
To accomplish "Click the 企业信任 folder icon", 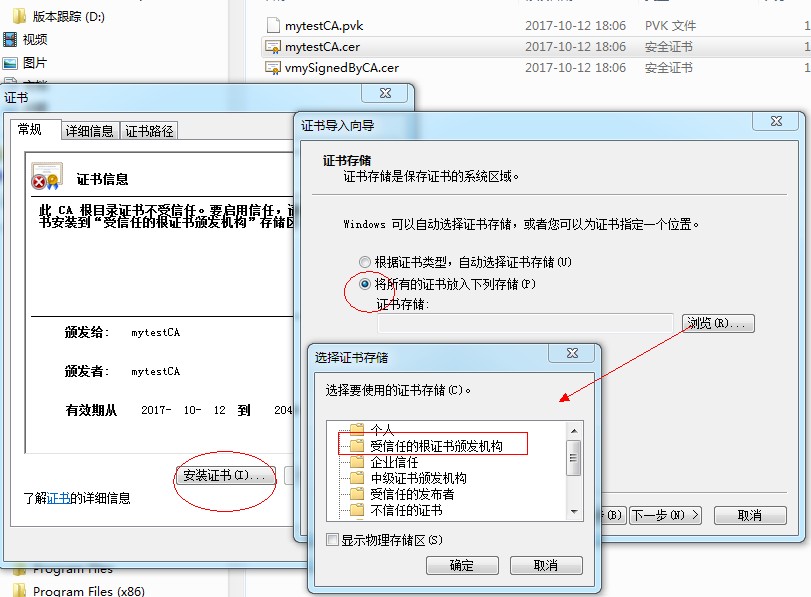I will [x=357, y=461].
